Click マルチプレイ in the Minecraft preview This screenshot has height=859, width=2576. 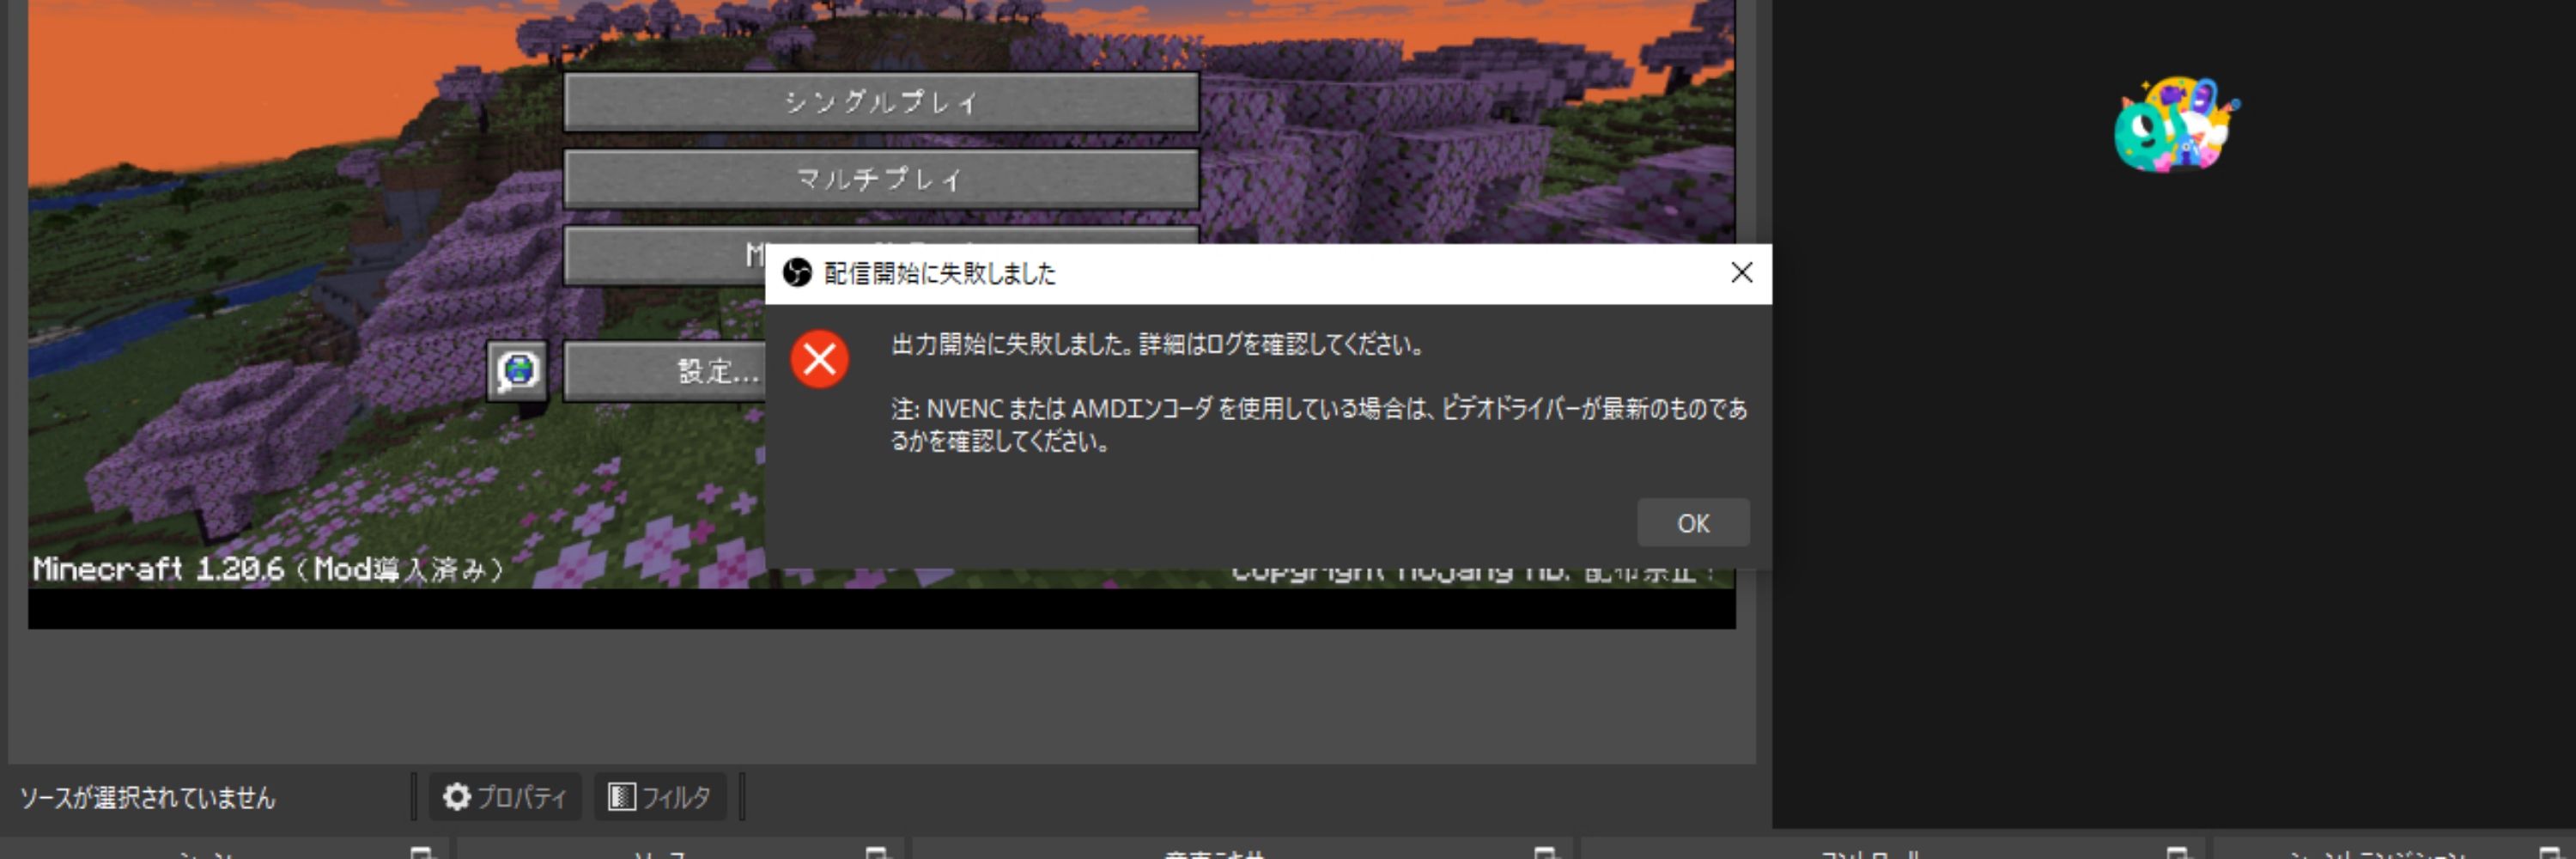click(881, 179)
